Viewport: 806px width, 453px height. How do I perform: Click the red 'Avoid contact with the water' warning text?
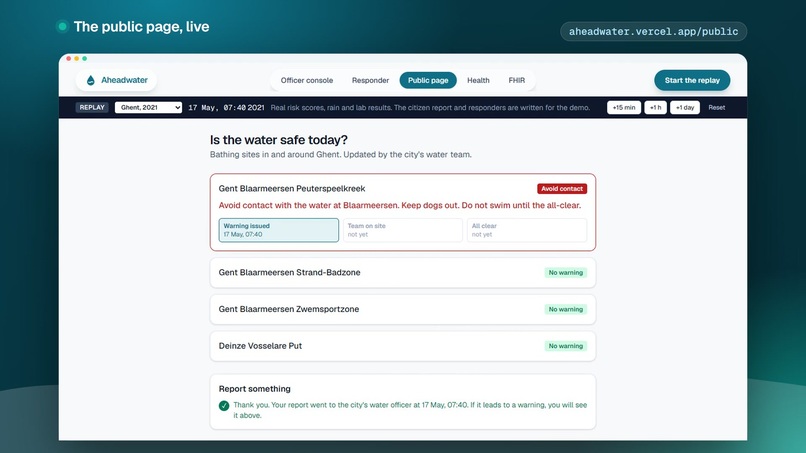tap(400, 205)
